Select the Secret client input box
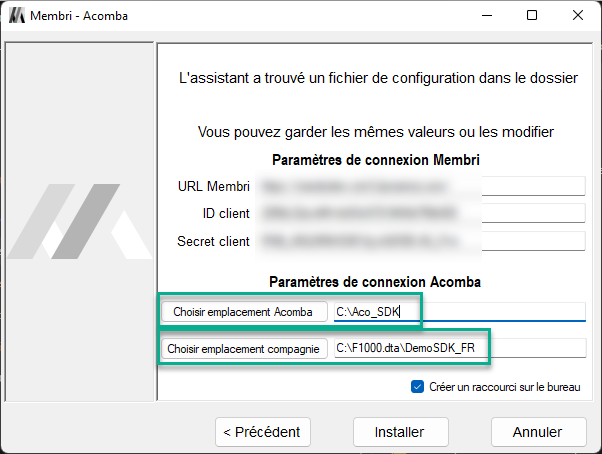The image size is (602, 454). [x=418, y=241]
